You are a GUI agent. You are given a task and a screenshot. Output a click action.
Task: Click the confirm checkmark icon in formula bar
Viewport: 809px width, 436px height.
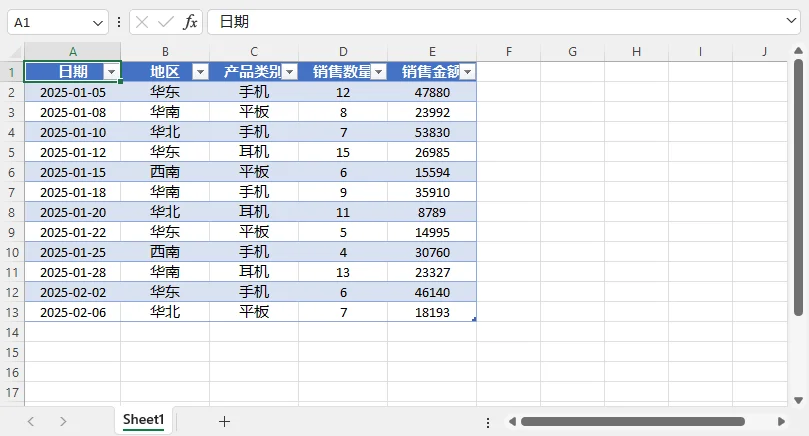click(x=166, y=22)
